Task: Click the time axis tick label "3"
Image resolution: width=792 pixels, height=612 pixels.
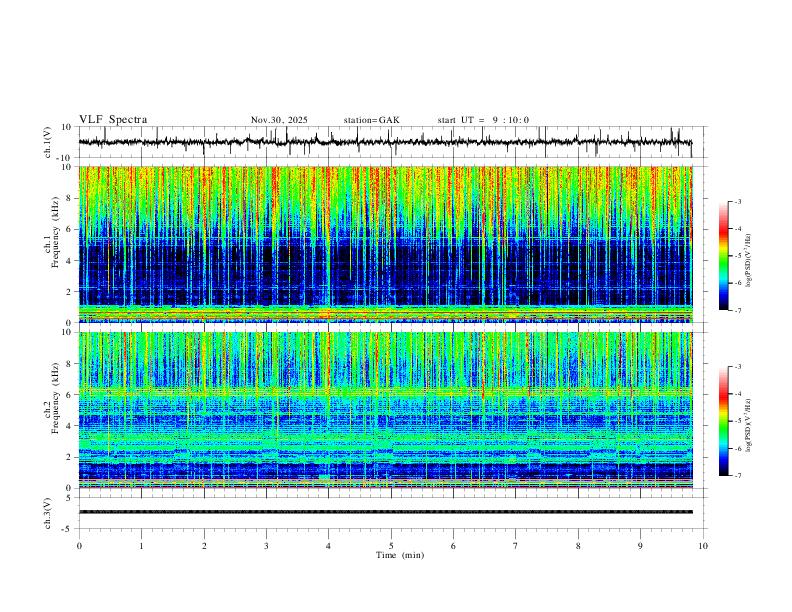Action: tap(266, 546)
